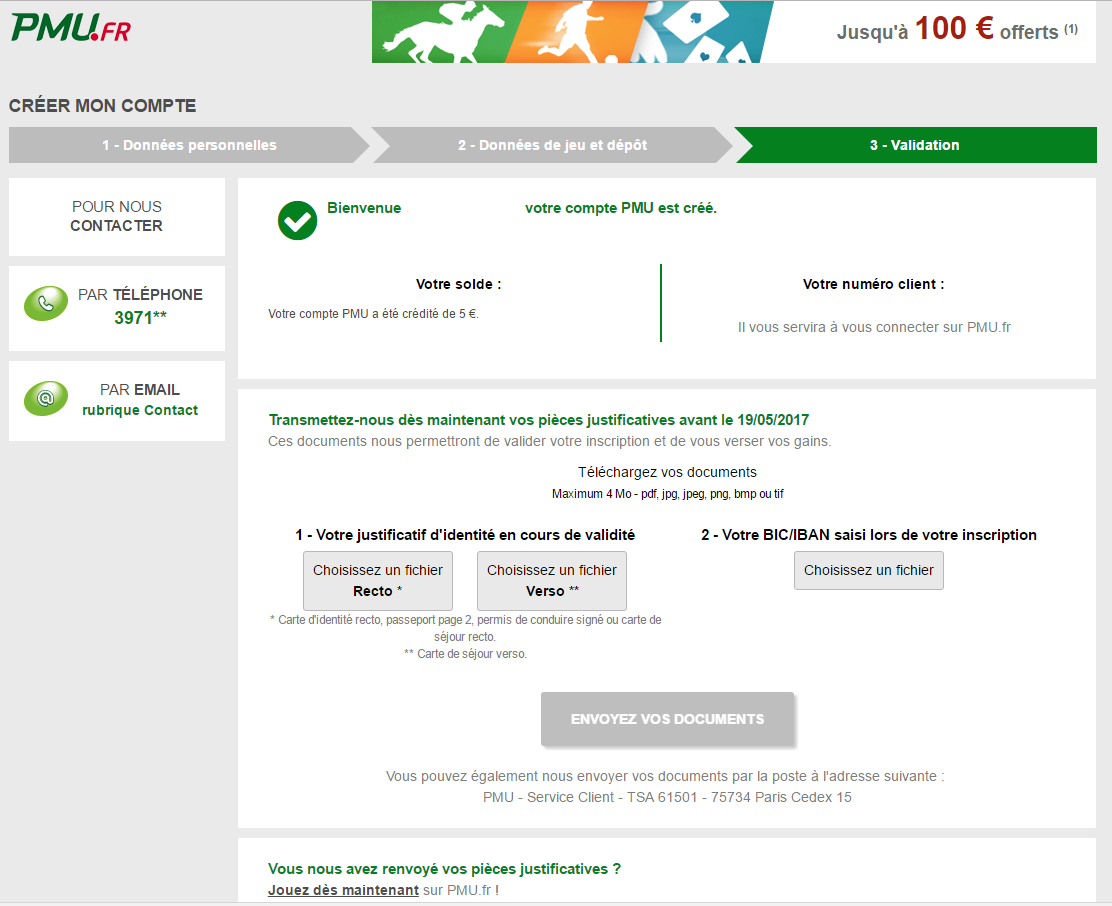Click the PMU.fr logo
The width and height of the screenshot is (1112, 906).
(x=70, y=27)
